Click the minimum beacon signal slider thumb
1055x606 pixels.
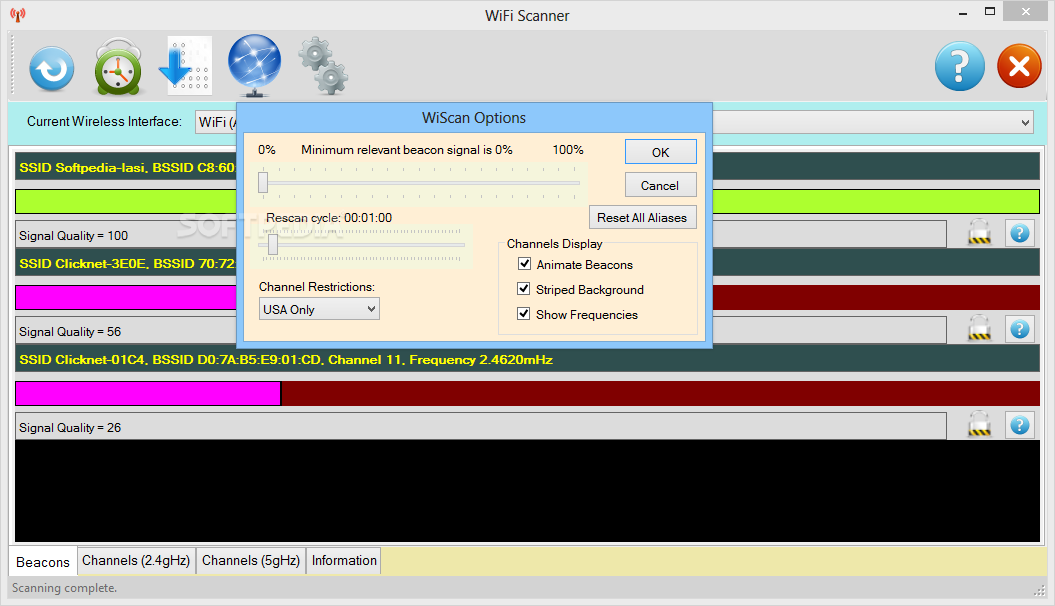click(263, 182)
